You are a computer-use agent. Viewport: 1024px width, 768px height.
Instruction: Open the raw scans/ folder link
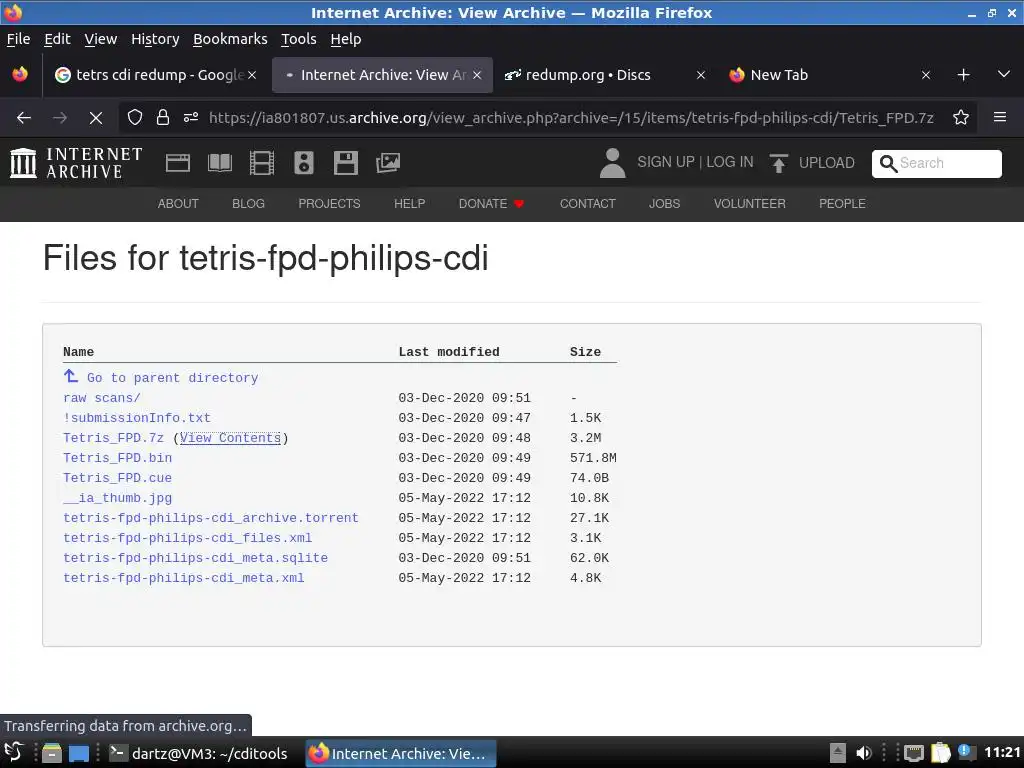tap(102, 398)
